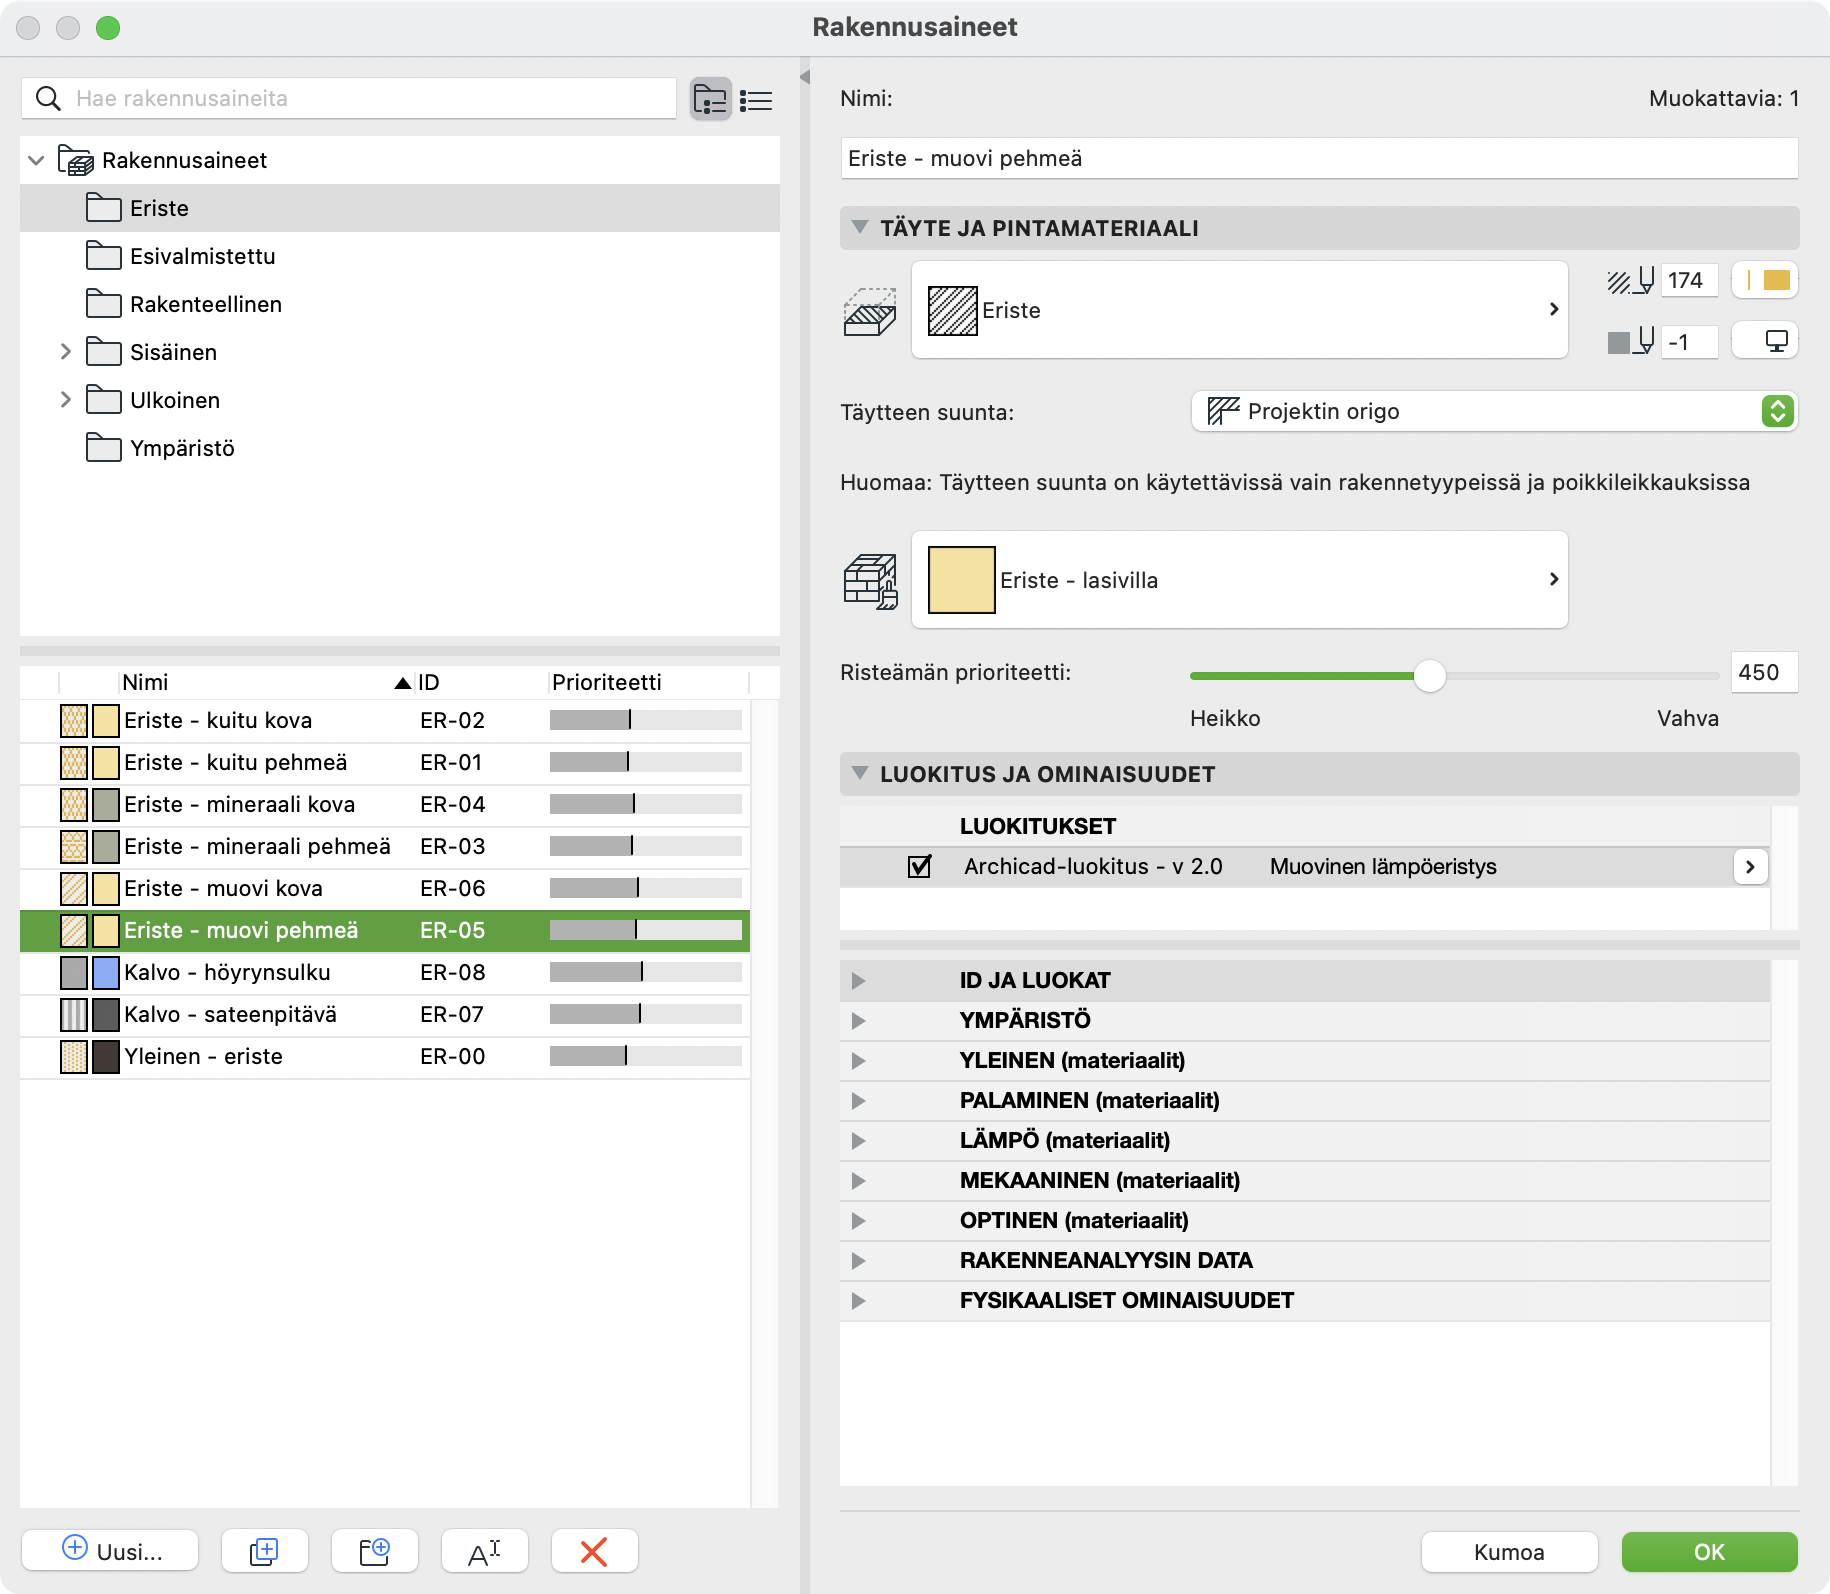The height and width of the screenshot is (1594, 1830).
Task: Switch to folder tree view icon
Action: point(710,99)
